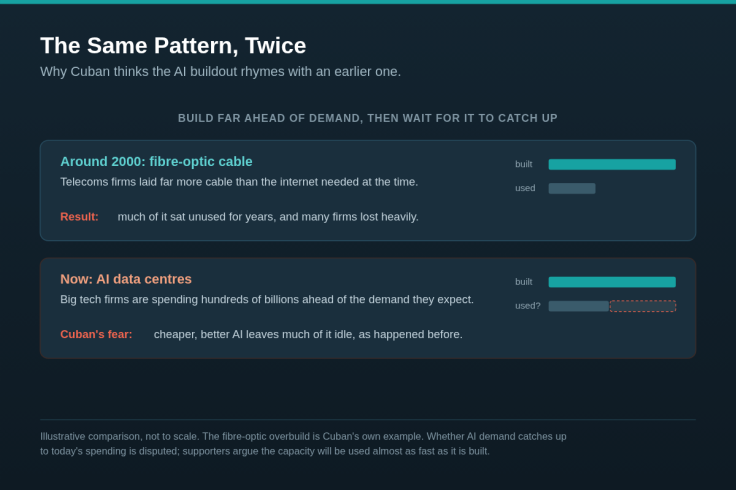This screenshot has height=490, width=736.
Task: Select the 'built' label in the fibre-optic card
Action: pyautogui.click(x=524, y=164)
